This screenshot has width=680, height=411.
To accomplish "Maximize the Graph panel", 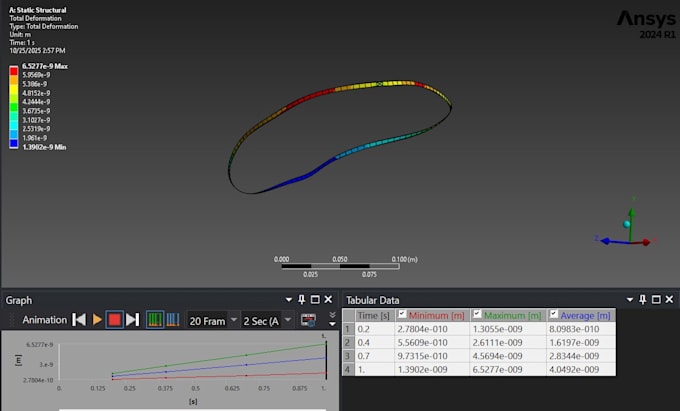I will pyautogui.click(x=315, y=300).
